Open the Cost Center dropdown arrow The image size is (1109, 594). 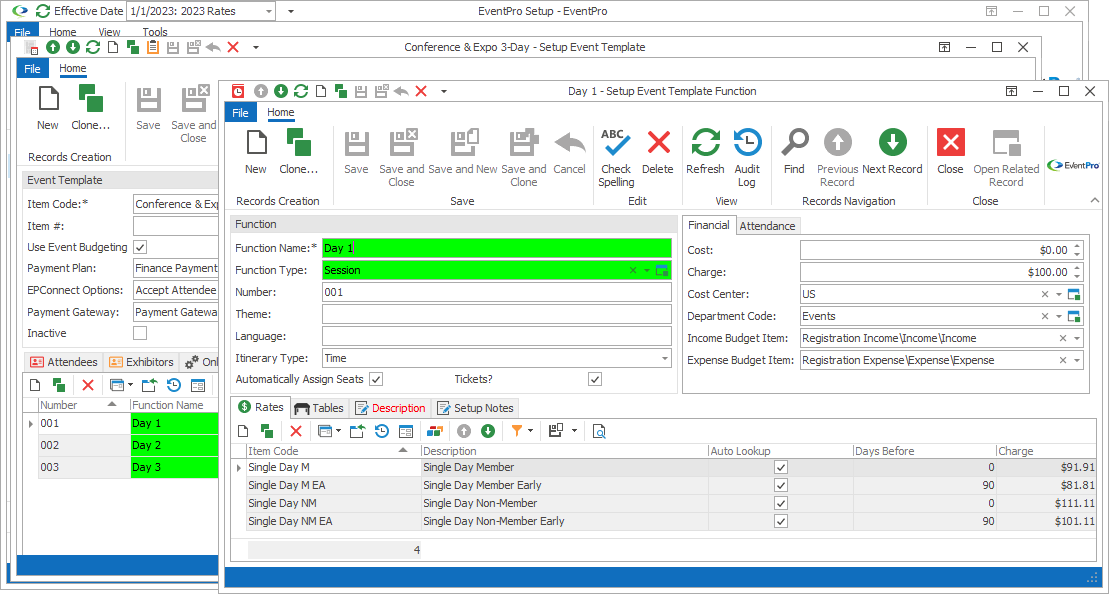coord(1059,294)
